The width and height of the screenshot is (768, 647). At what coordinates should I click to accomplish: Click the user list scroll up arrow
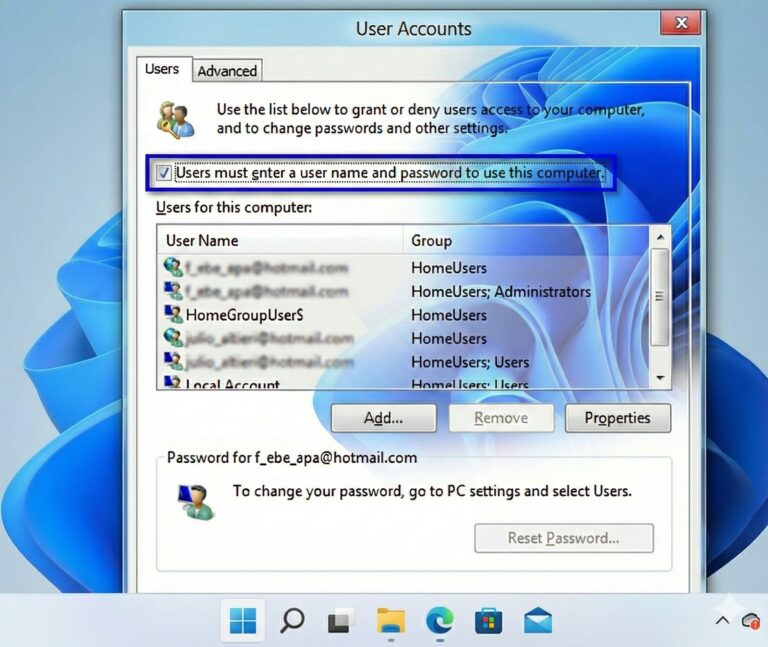(x=660, y=237)
